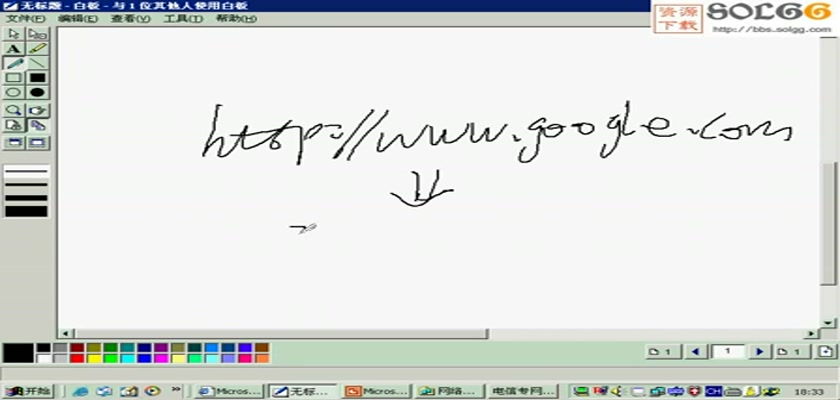
Task: Insert a new page
Action: pyautogui.click(x=826, y=352)
